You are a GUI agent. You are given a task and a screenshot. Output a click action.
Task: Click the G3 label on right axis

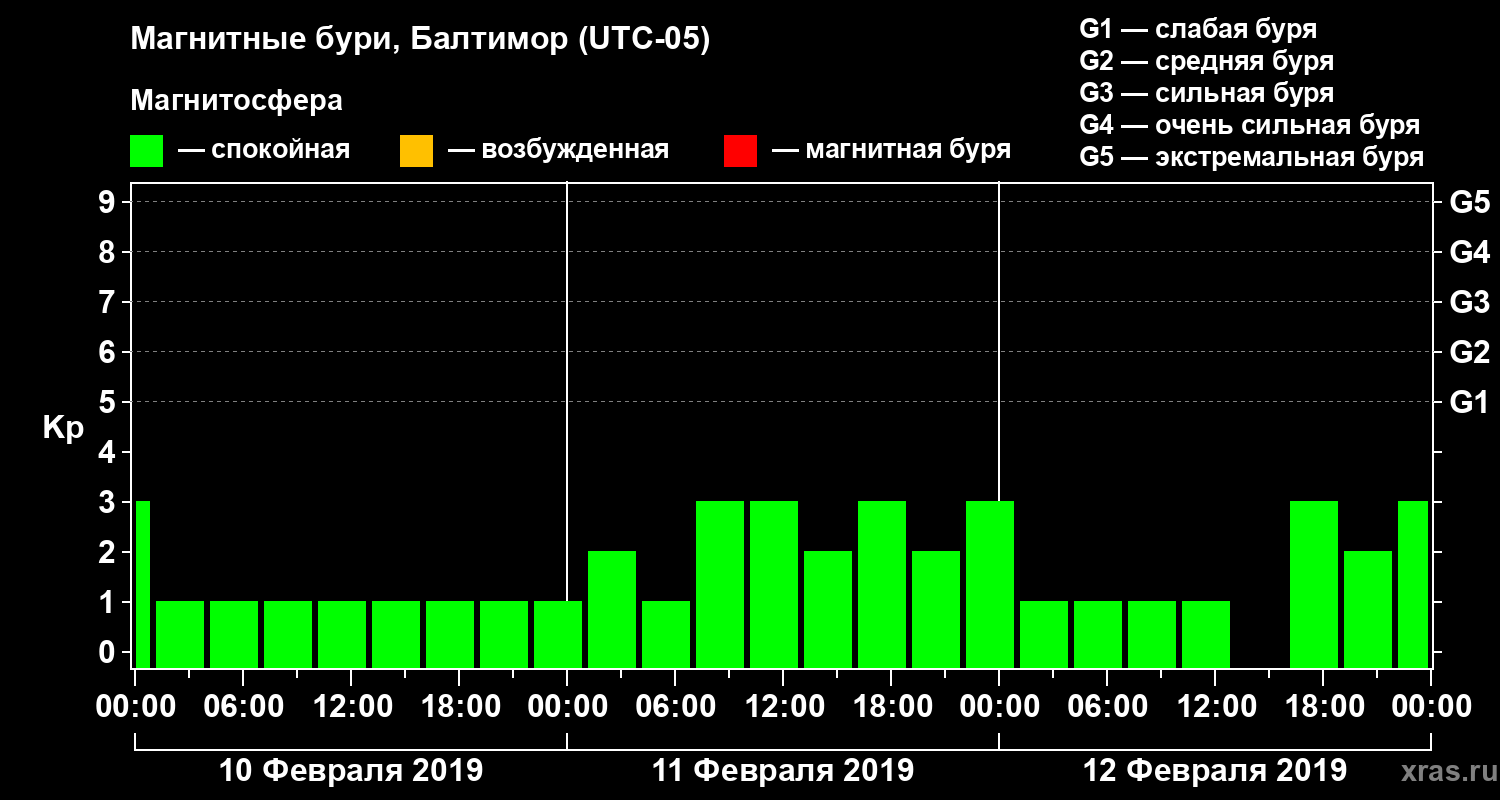[x=1469, y=302]
